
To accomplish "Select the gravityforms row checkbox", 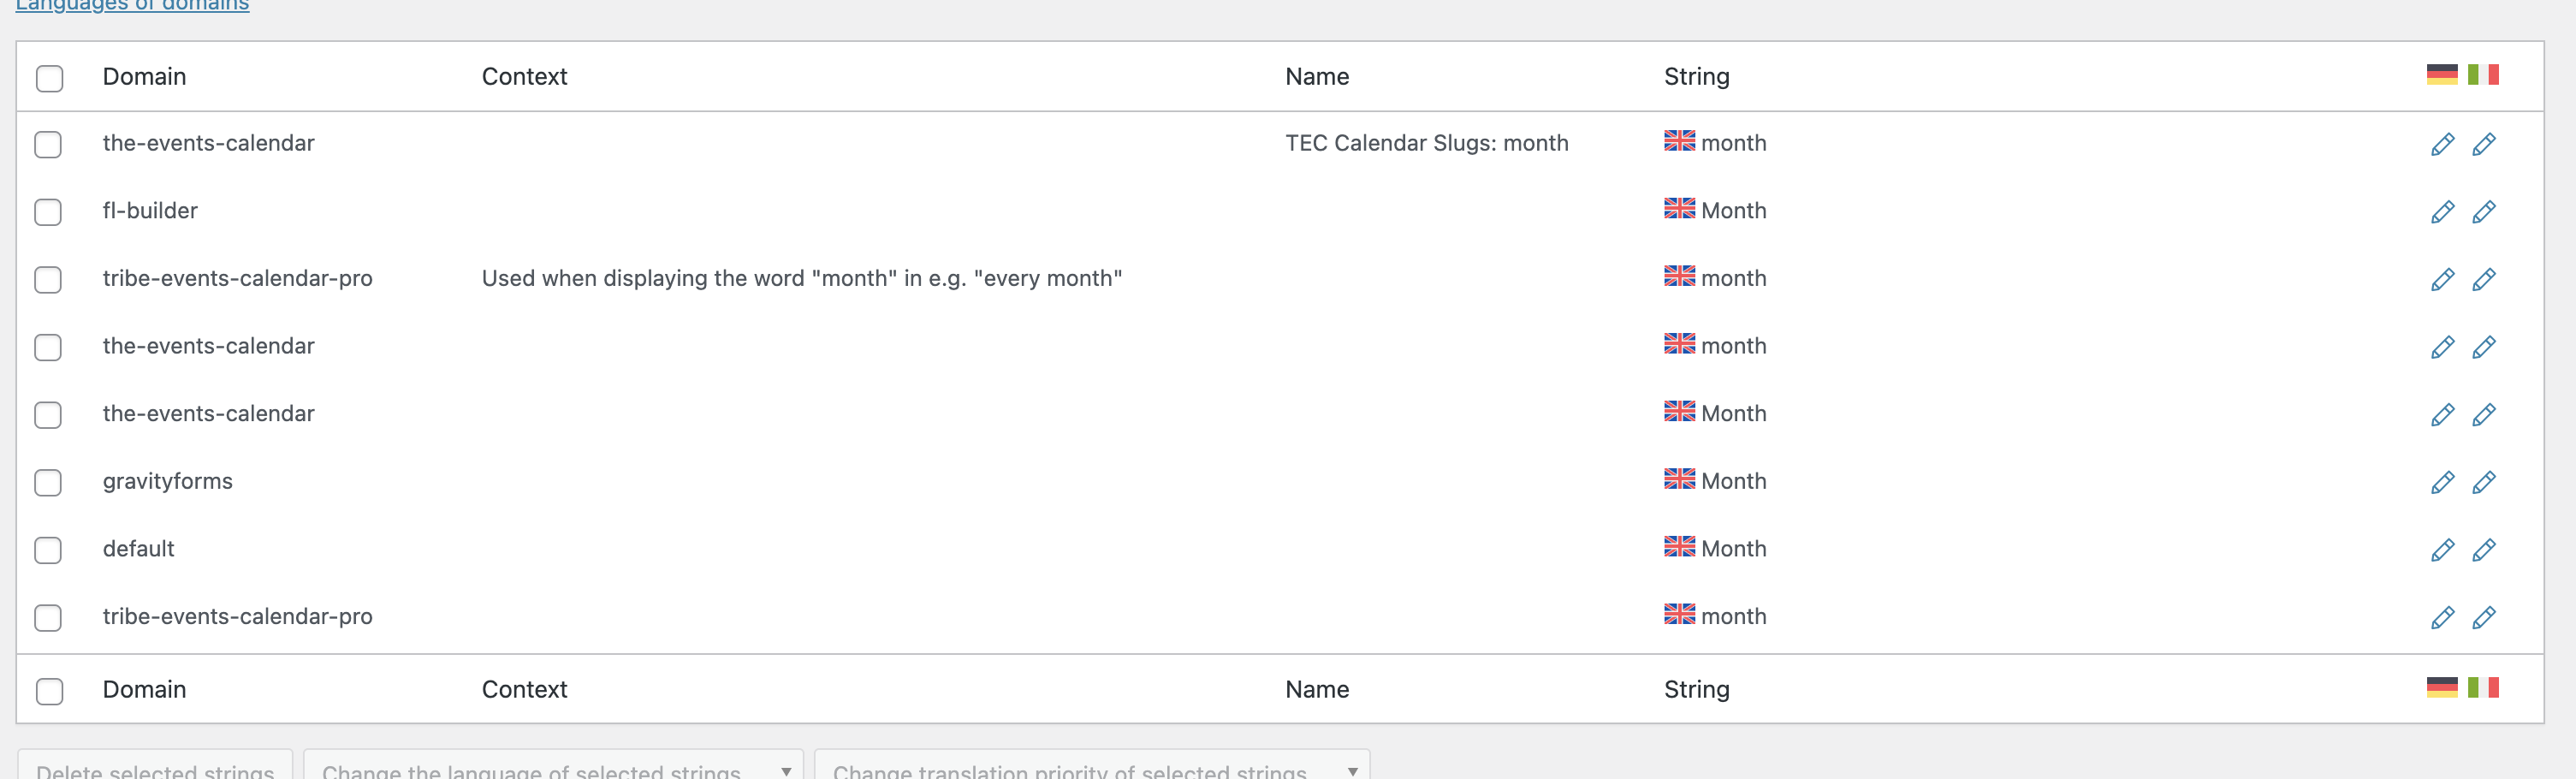I will point(48,482).
